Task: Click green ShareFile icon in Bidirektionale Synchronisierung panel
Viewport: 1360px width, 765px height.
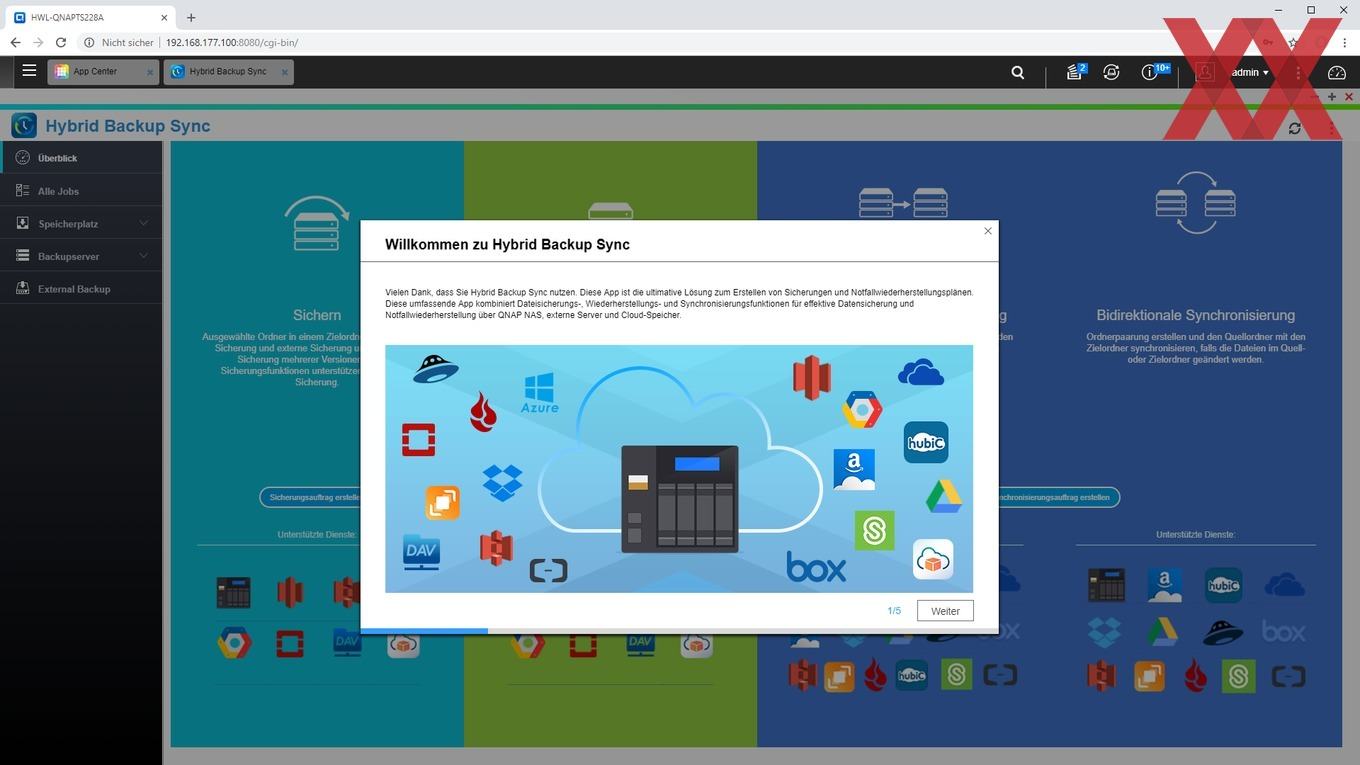Action: click(x=1238, y=676)
